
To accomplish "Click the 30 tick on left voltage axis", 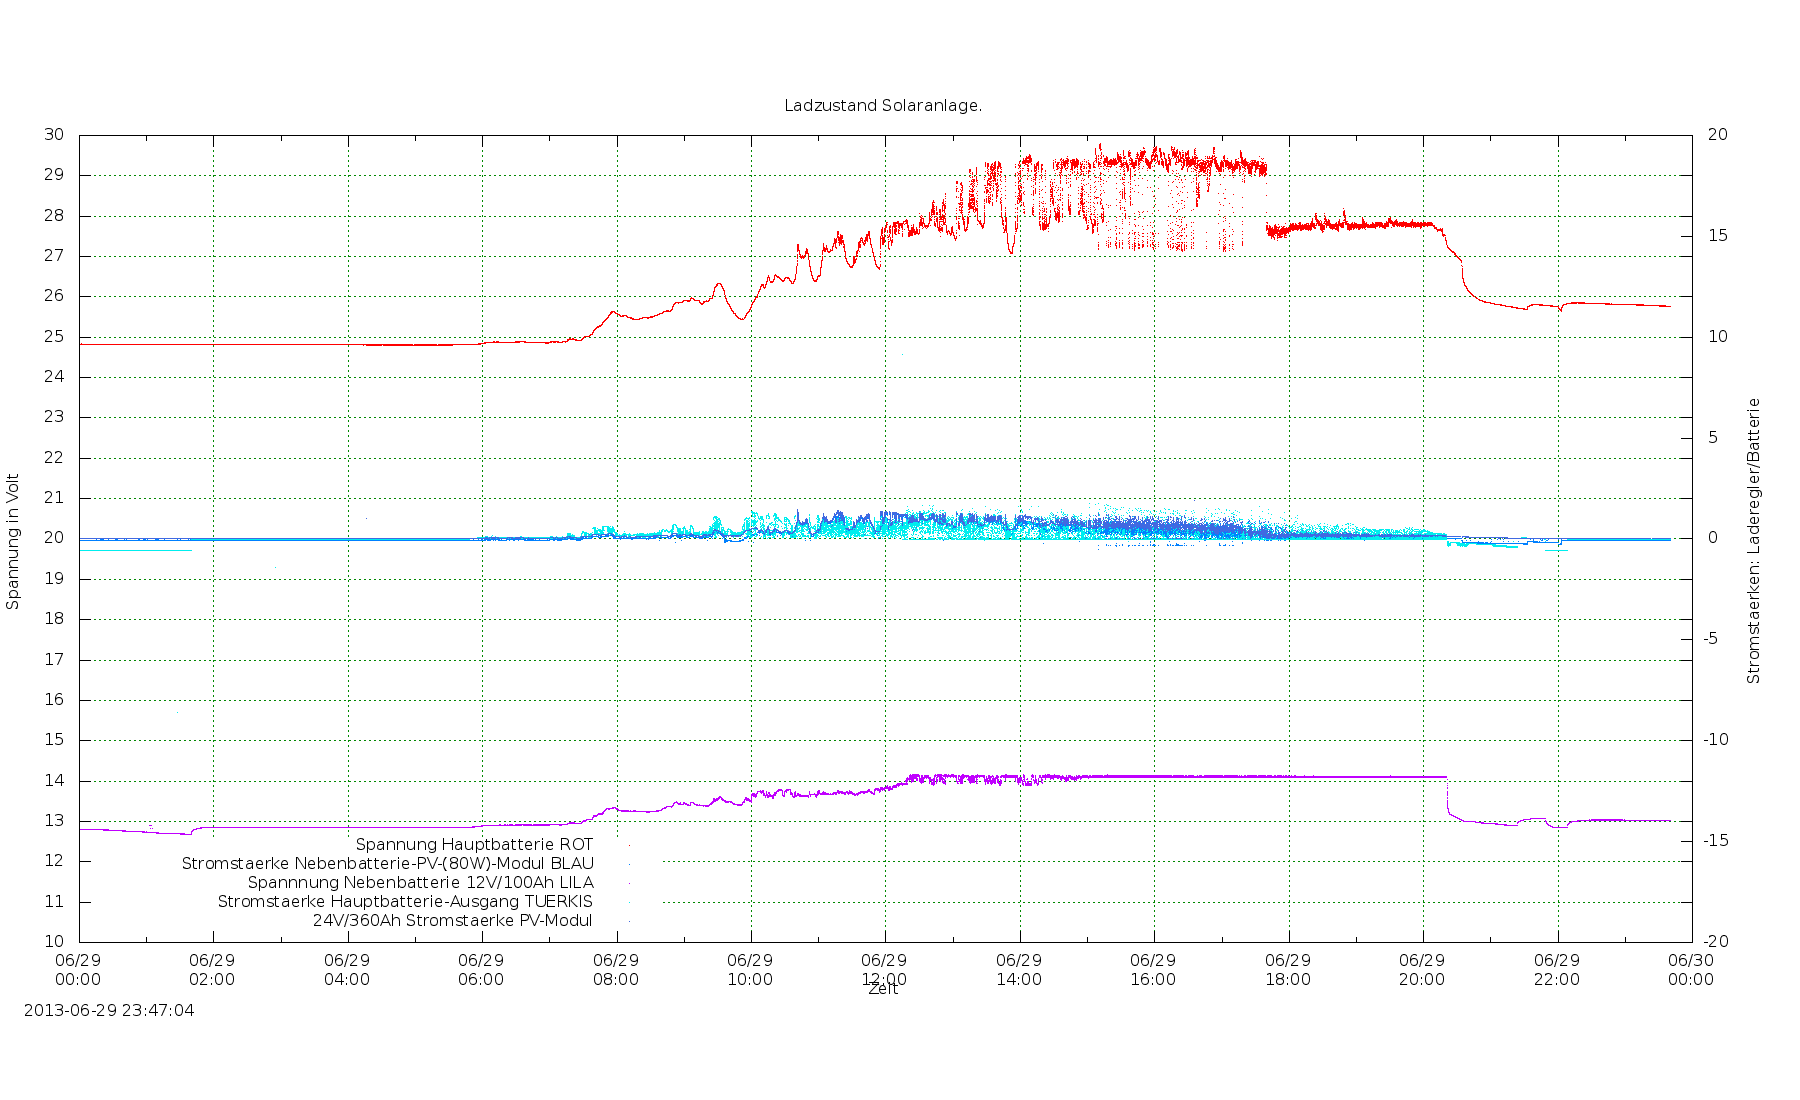I will tap(54, 135).
